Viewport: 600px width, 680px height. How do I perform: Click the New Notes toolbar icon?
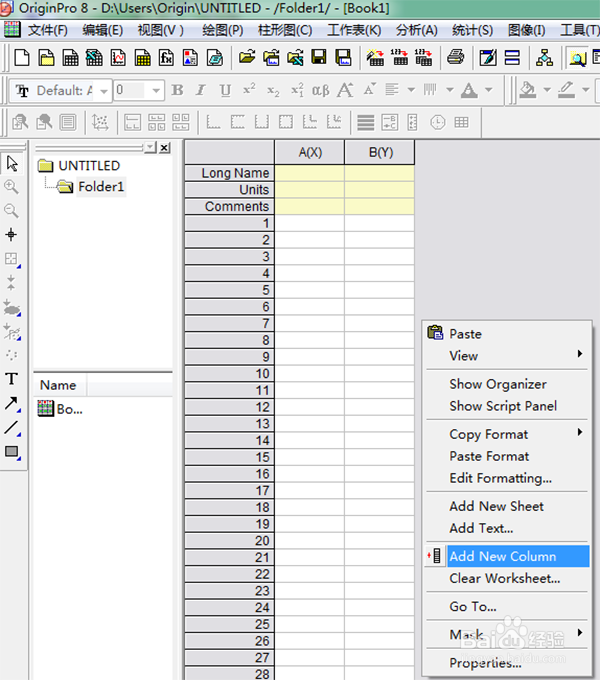click(215, 57)
